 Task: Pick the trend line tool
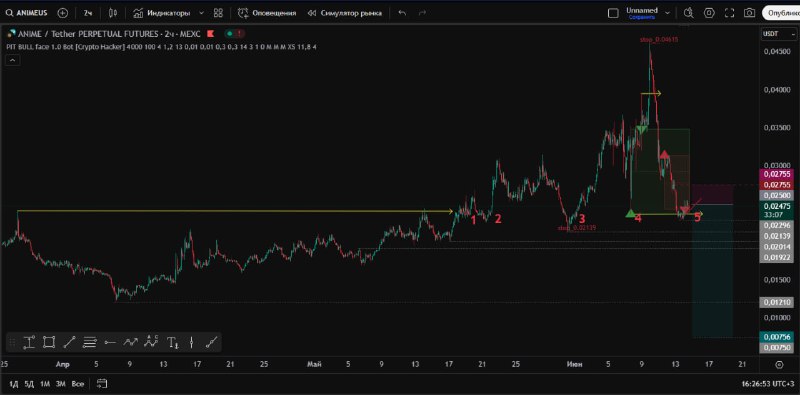69,343
